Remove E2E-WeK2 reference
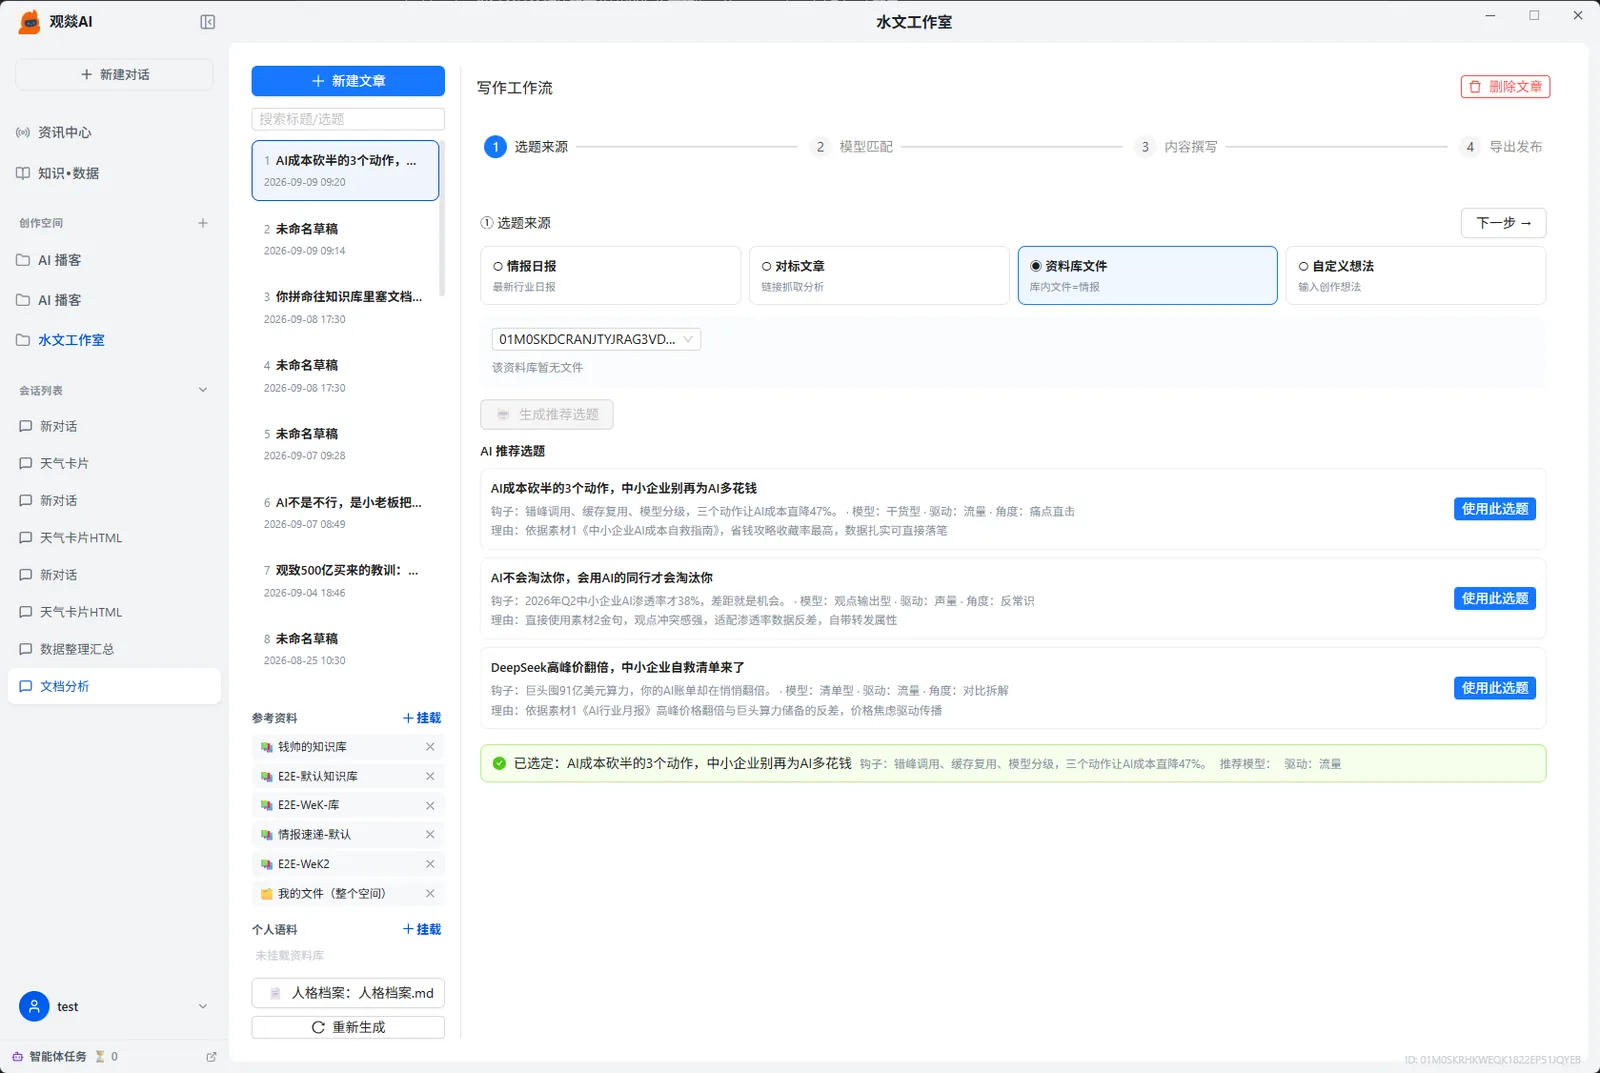The width and height of the screenshot is (1600, 1073). click(x=430, y=864)
